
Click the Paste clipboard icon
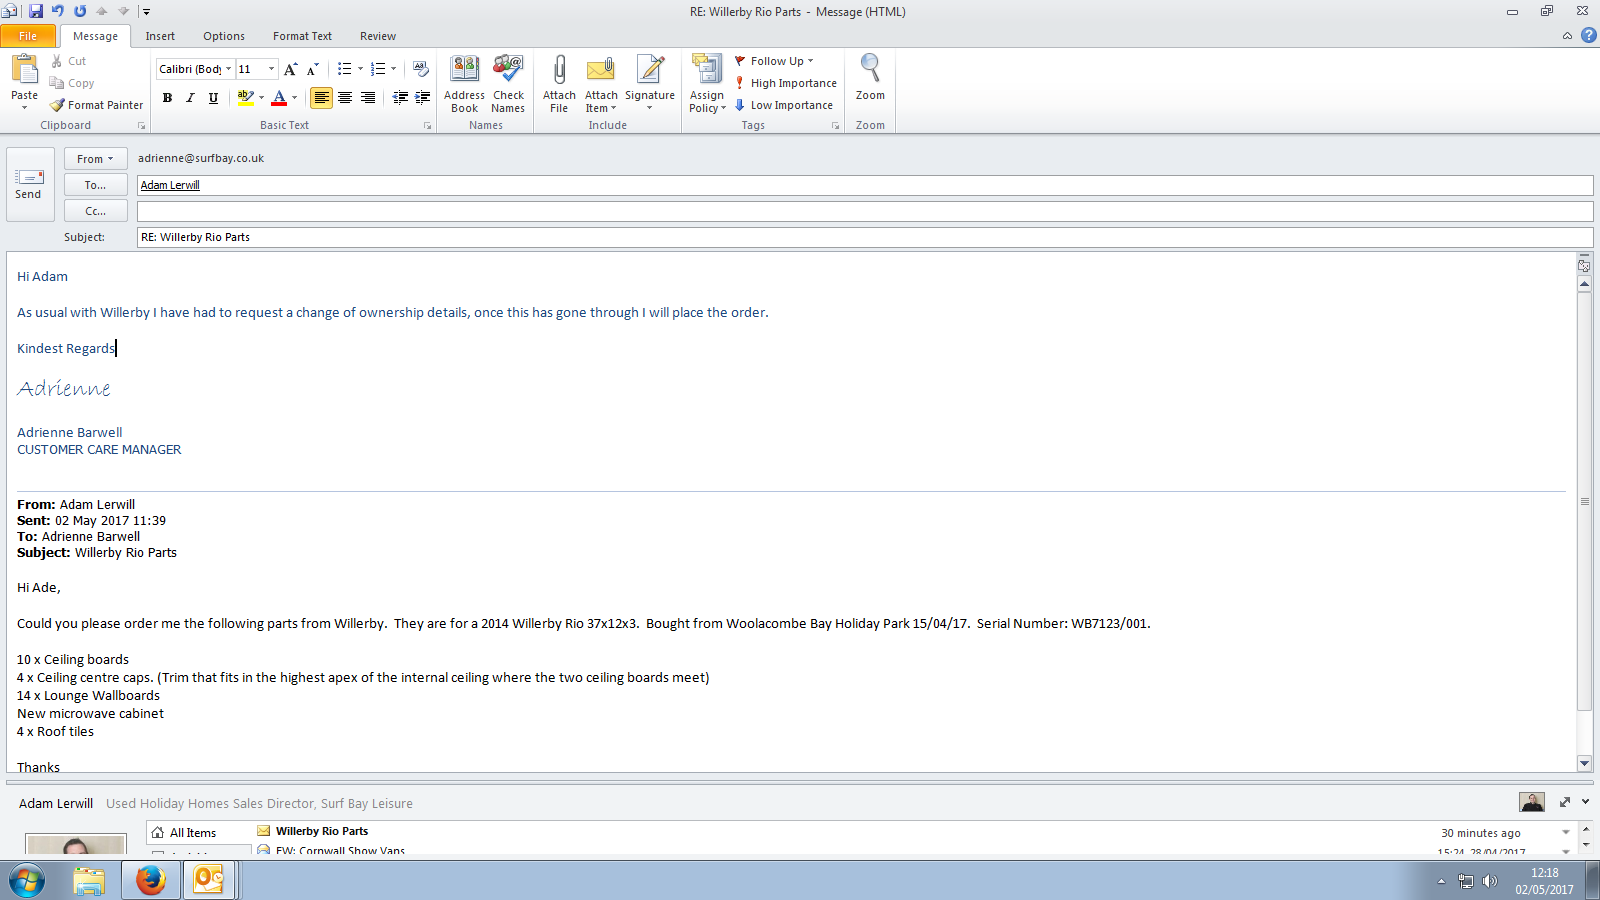point(24,70)
